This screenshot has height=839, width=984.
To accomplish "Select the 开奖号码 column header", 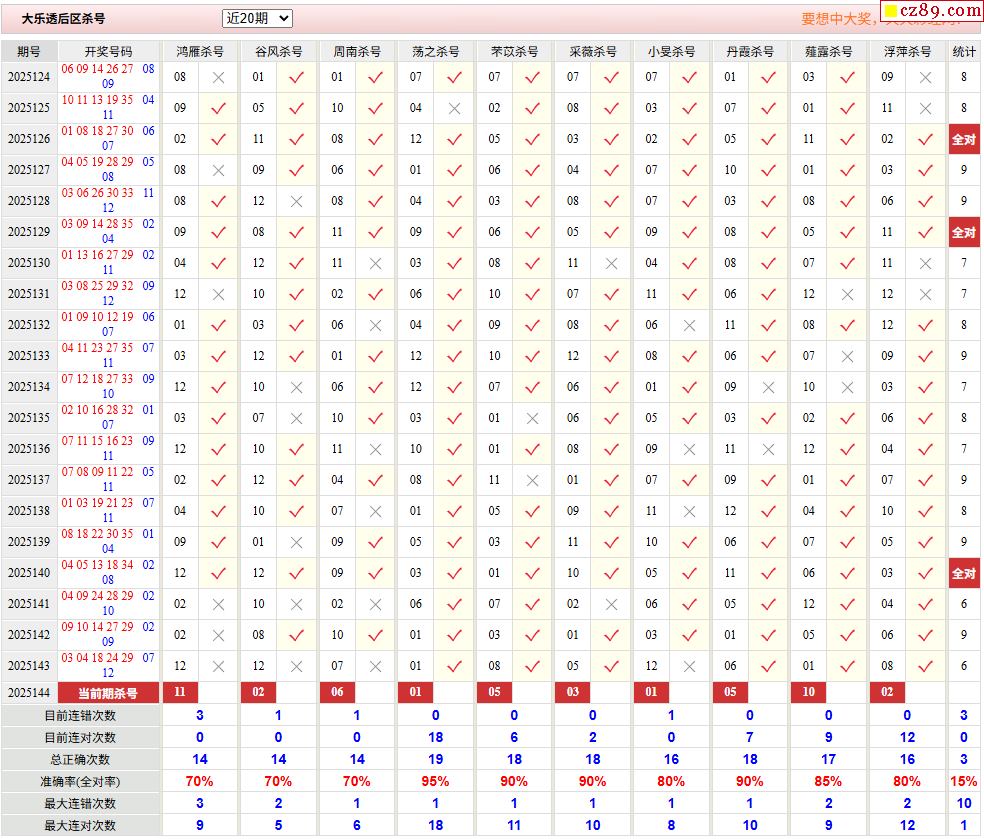I will (x=108, y=51).
